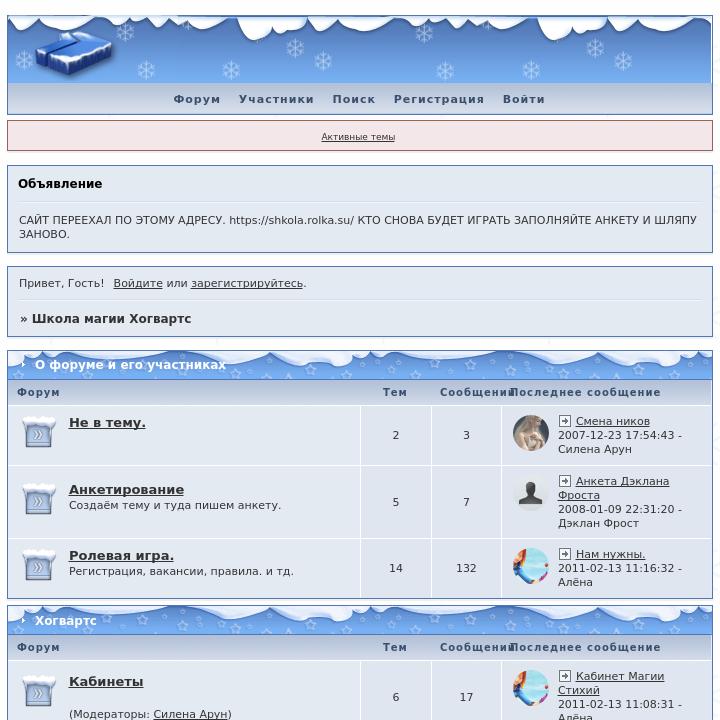Image resolution: width=720 pixels, height=720 pixels.
Task: Open moderator Силена Арун profile link
Action: point(191,714)
